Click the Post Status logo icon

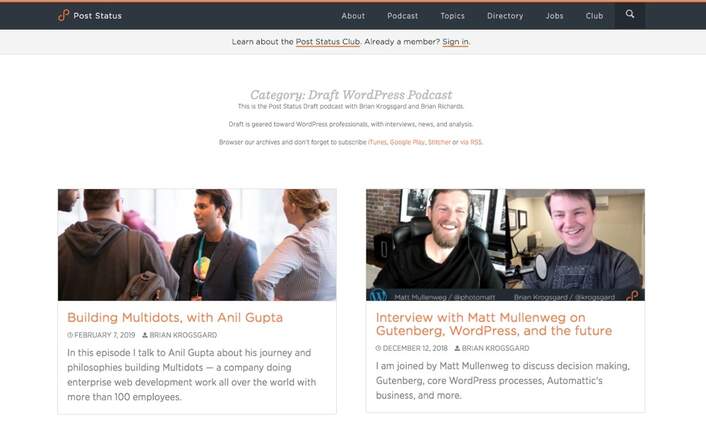tap(63, 15)
